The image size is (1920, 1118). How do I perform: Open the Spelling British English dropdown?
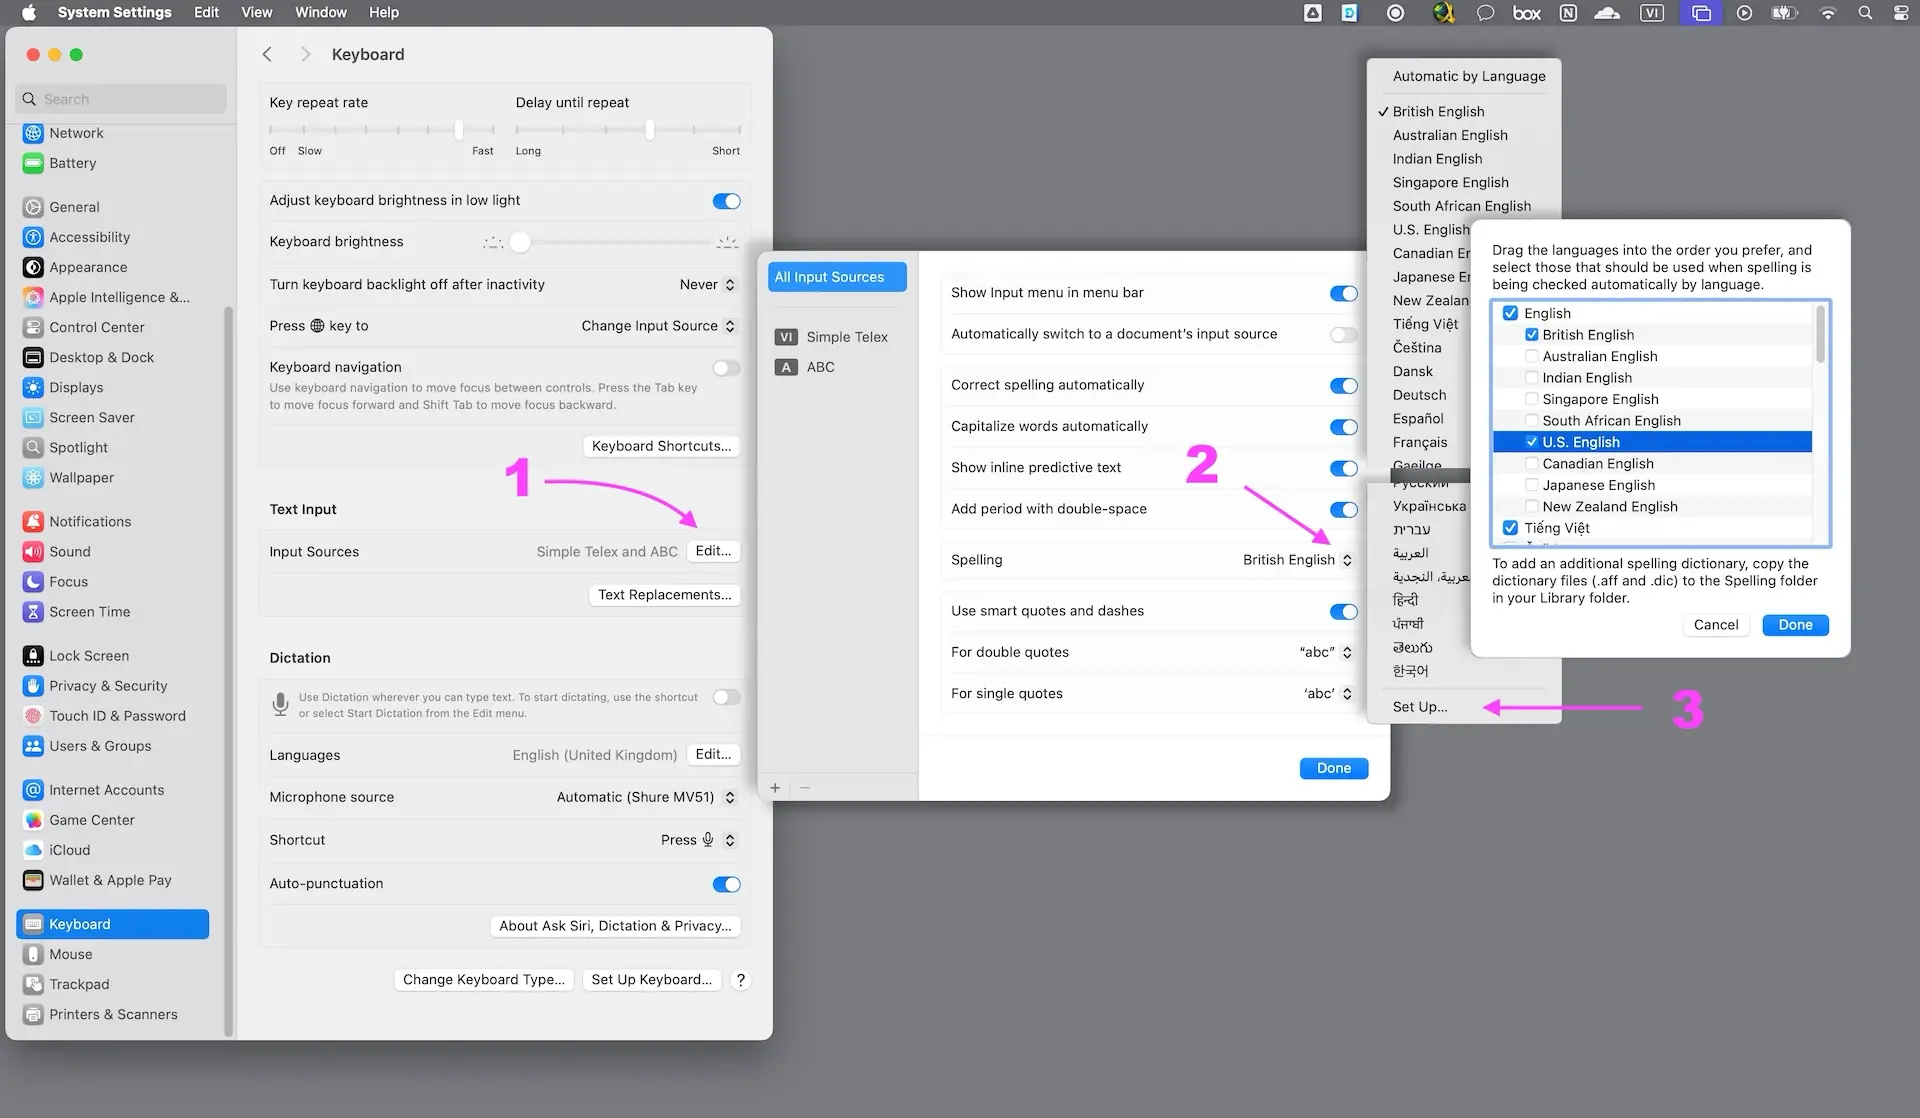tap(1297, 560)
